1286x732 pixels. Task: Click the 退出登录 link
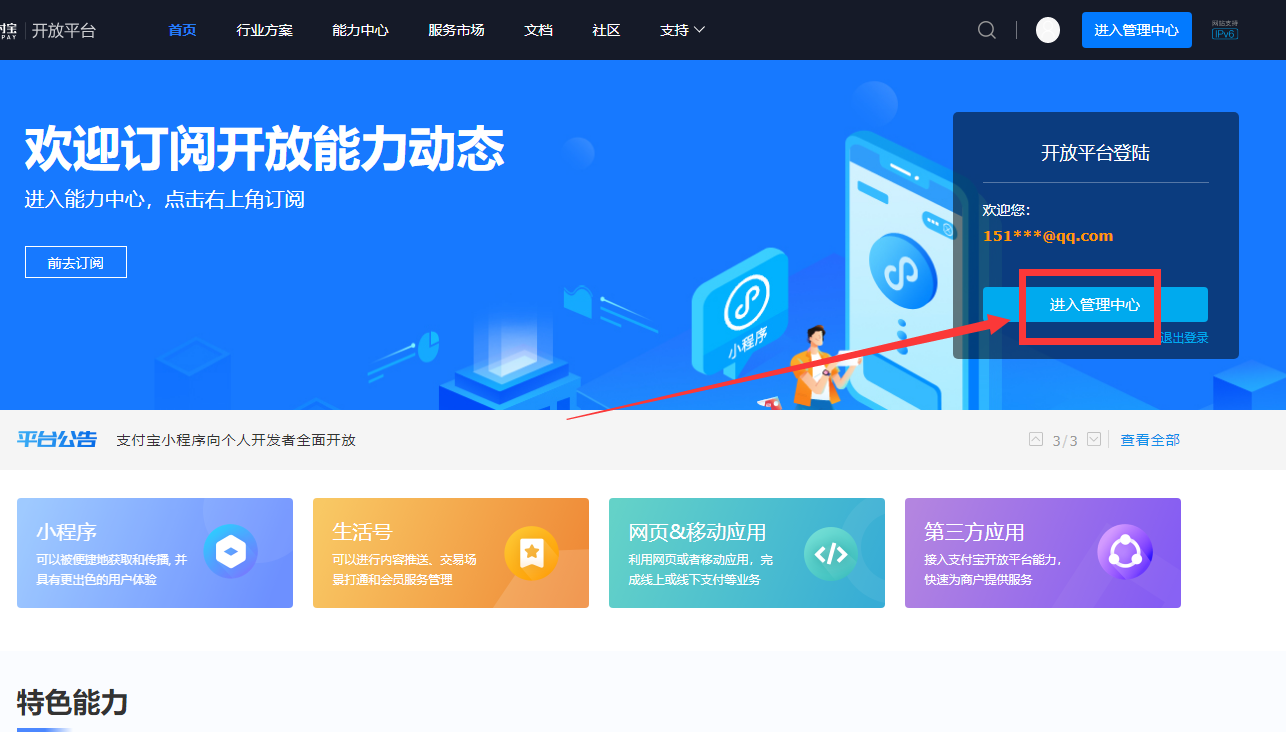pyautogui.click(x=1184, y=338)
